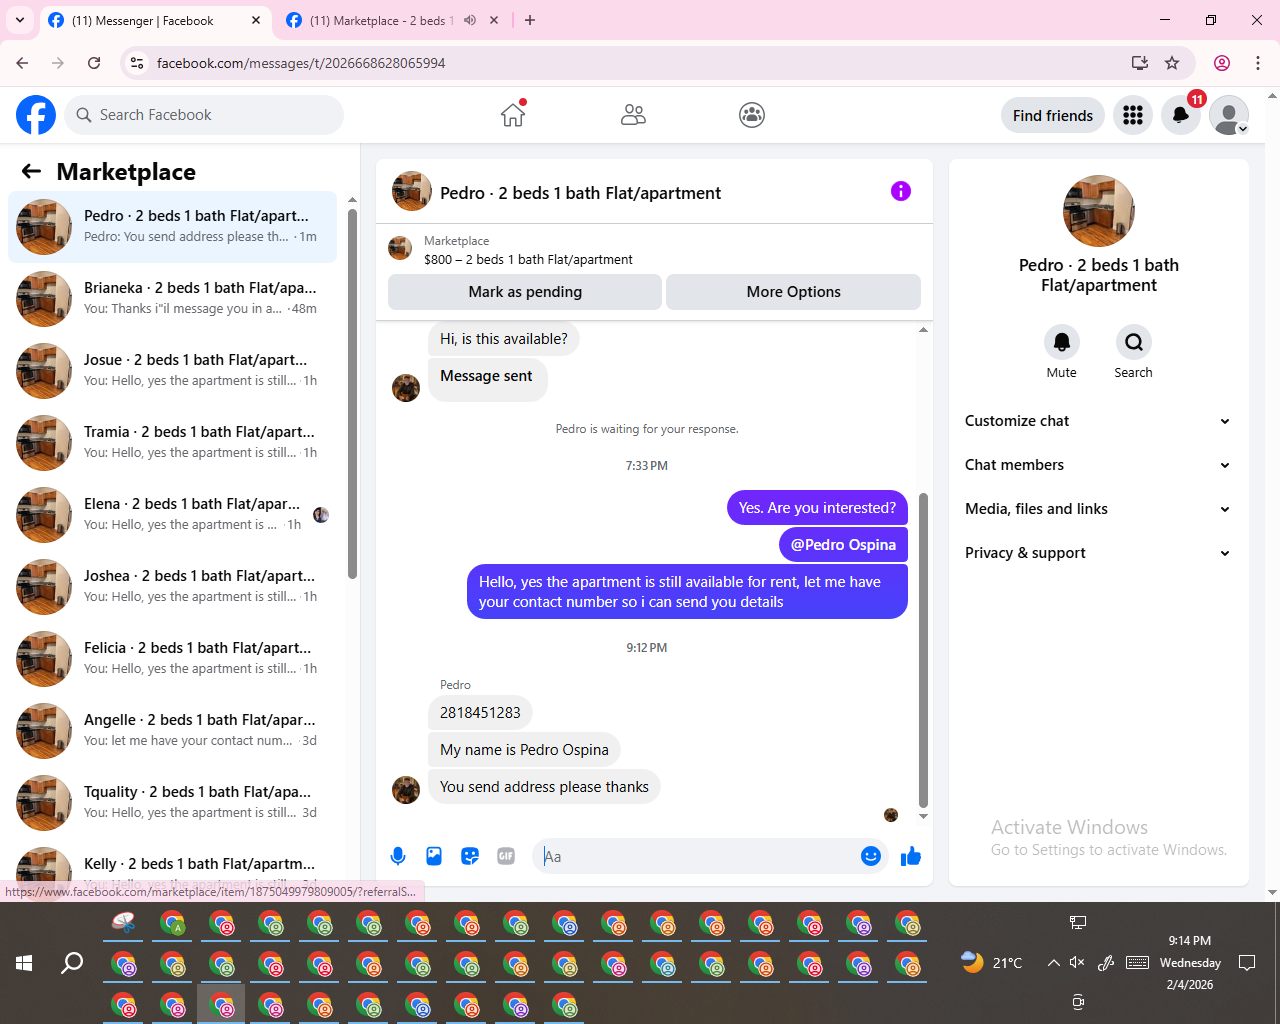Navigate back in browser
This screenshot has width=1280, height=1024.
pyautogui.click(x=22, y=63)
